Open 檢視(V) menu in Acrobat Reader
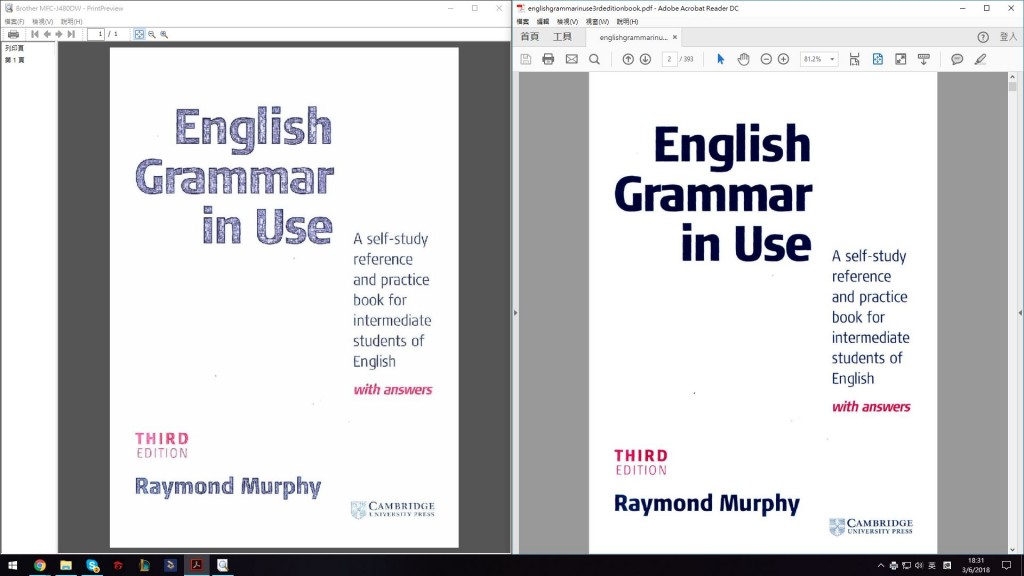Image resolution: width=1024 pixels, height=576 pixels. (x=567, y=22)
